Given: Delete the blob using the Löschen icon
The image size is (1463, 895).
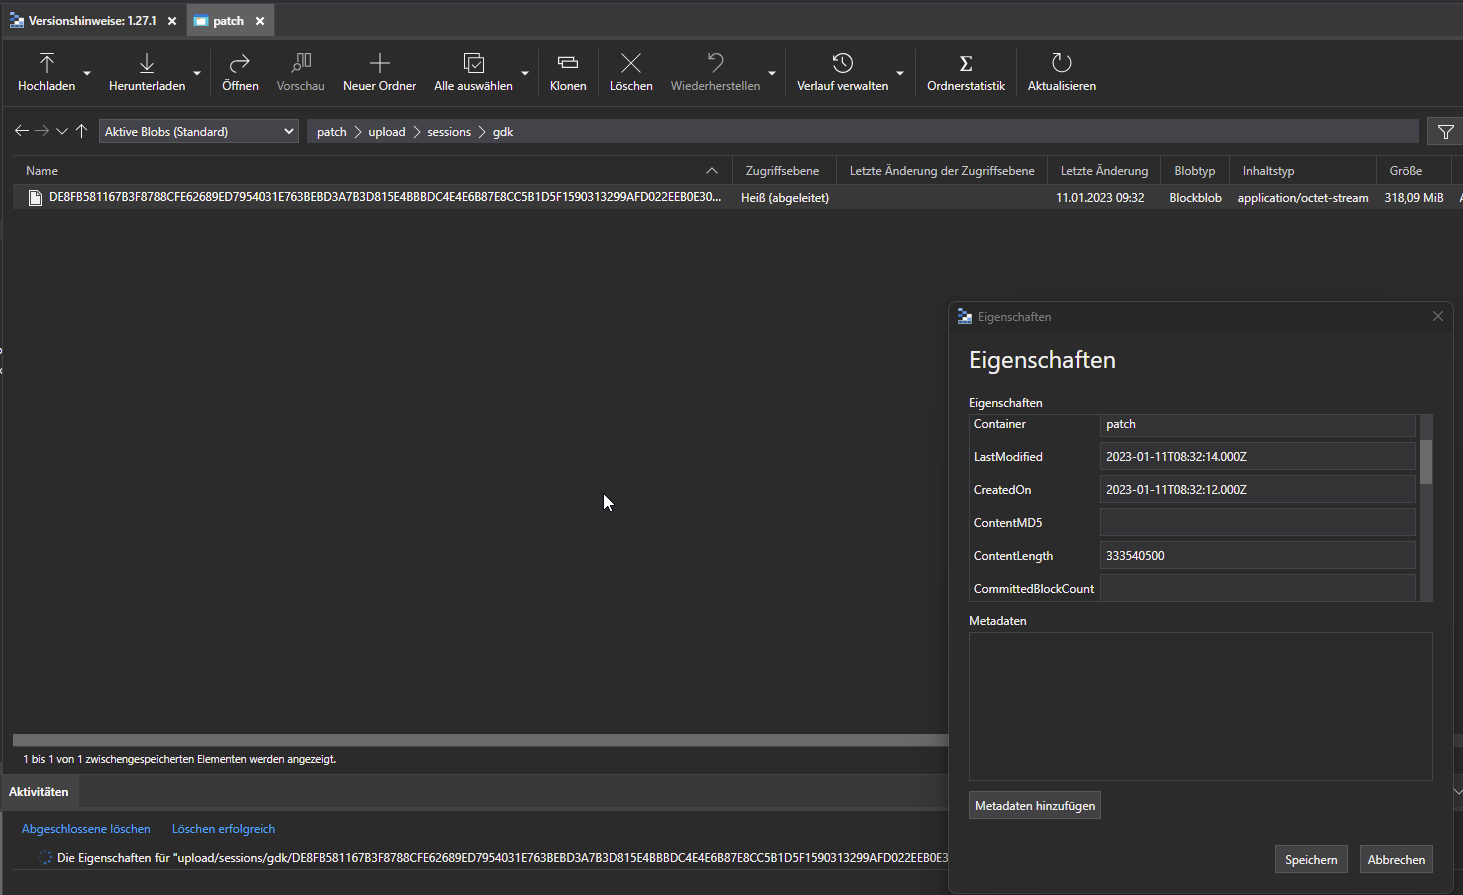Looking at the screenshot, I should pyautogui.click(x=630, y=64).
